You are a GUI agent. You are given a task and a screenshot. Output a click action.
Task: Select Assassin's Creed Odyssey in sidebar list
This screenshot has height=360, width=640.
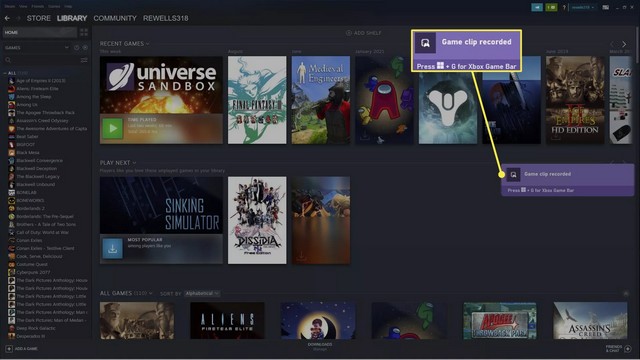tap(42, 121)
